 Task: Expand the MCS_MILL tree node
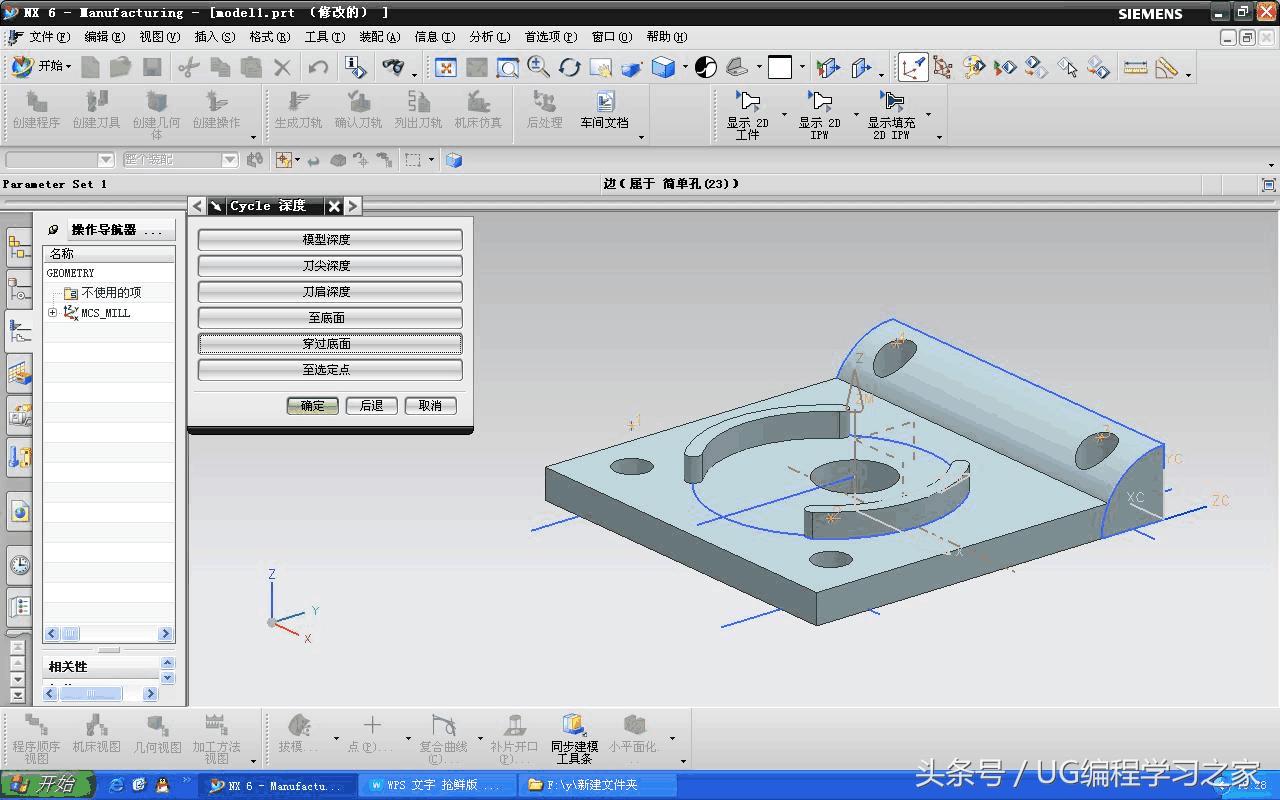(x=53, y=313)
